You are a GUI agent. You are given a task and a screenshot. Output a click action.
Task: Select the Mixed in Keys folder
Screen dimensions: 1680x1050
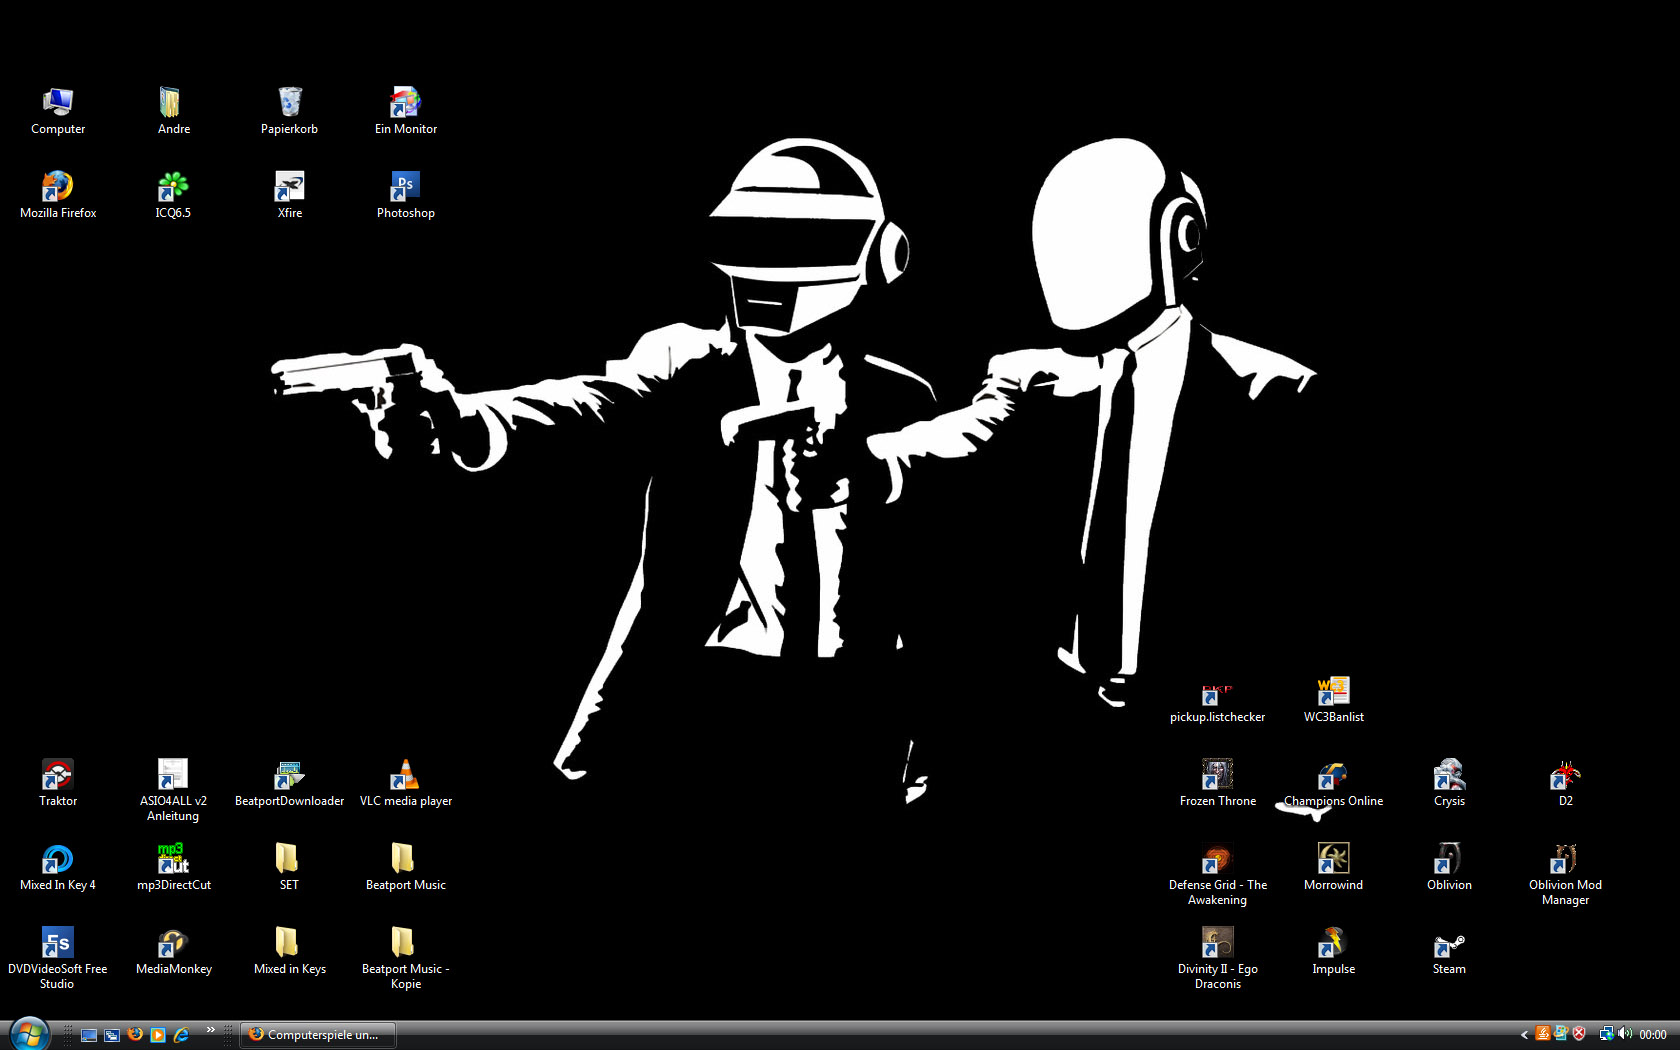(x=289, y=951)
